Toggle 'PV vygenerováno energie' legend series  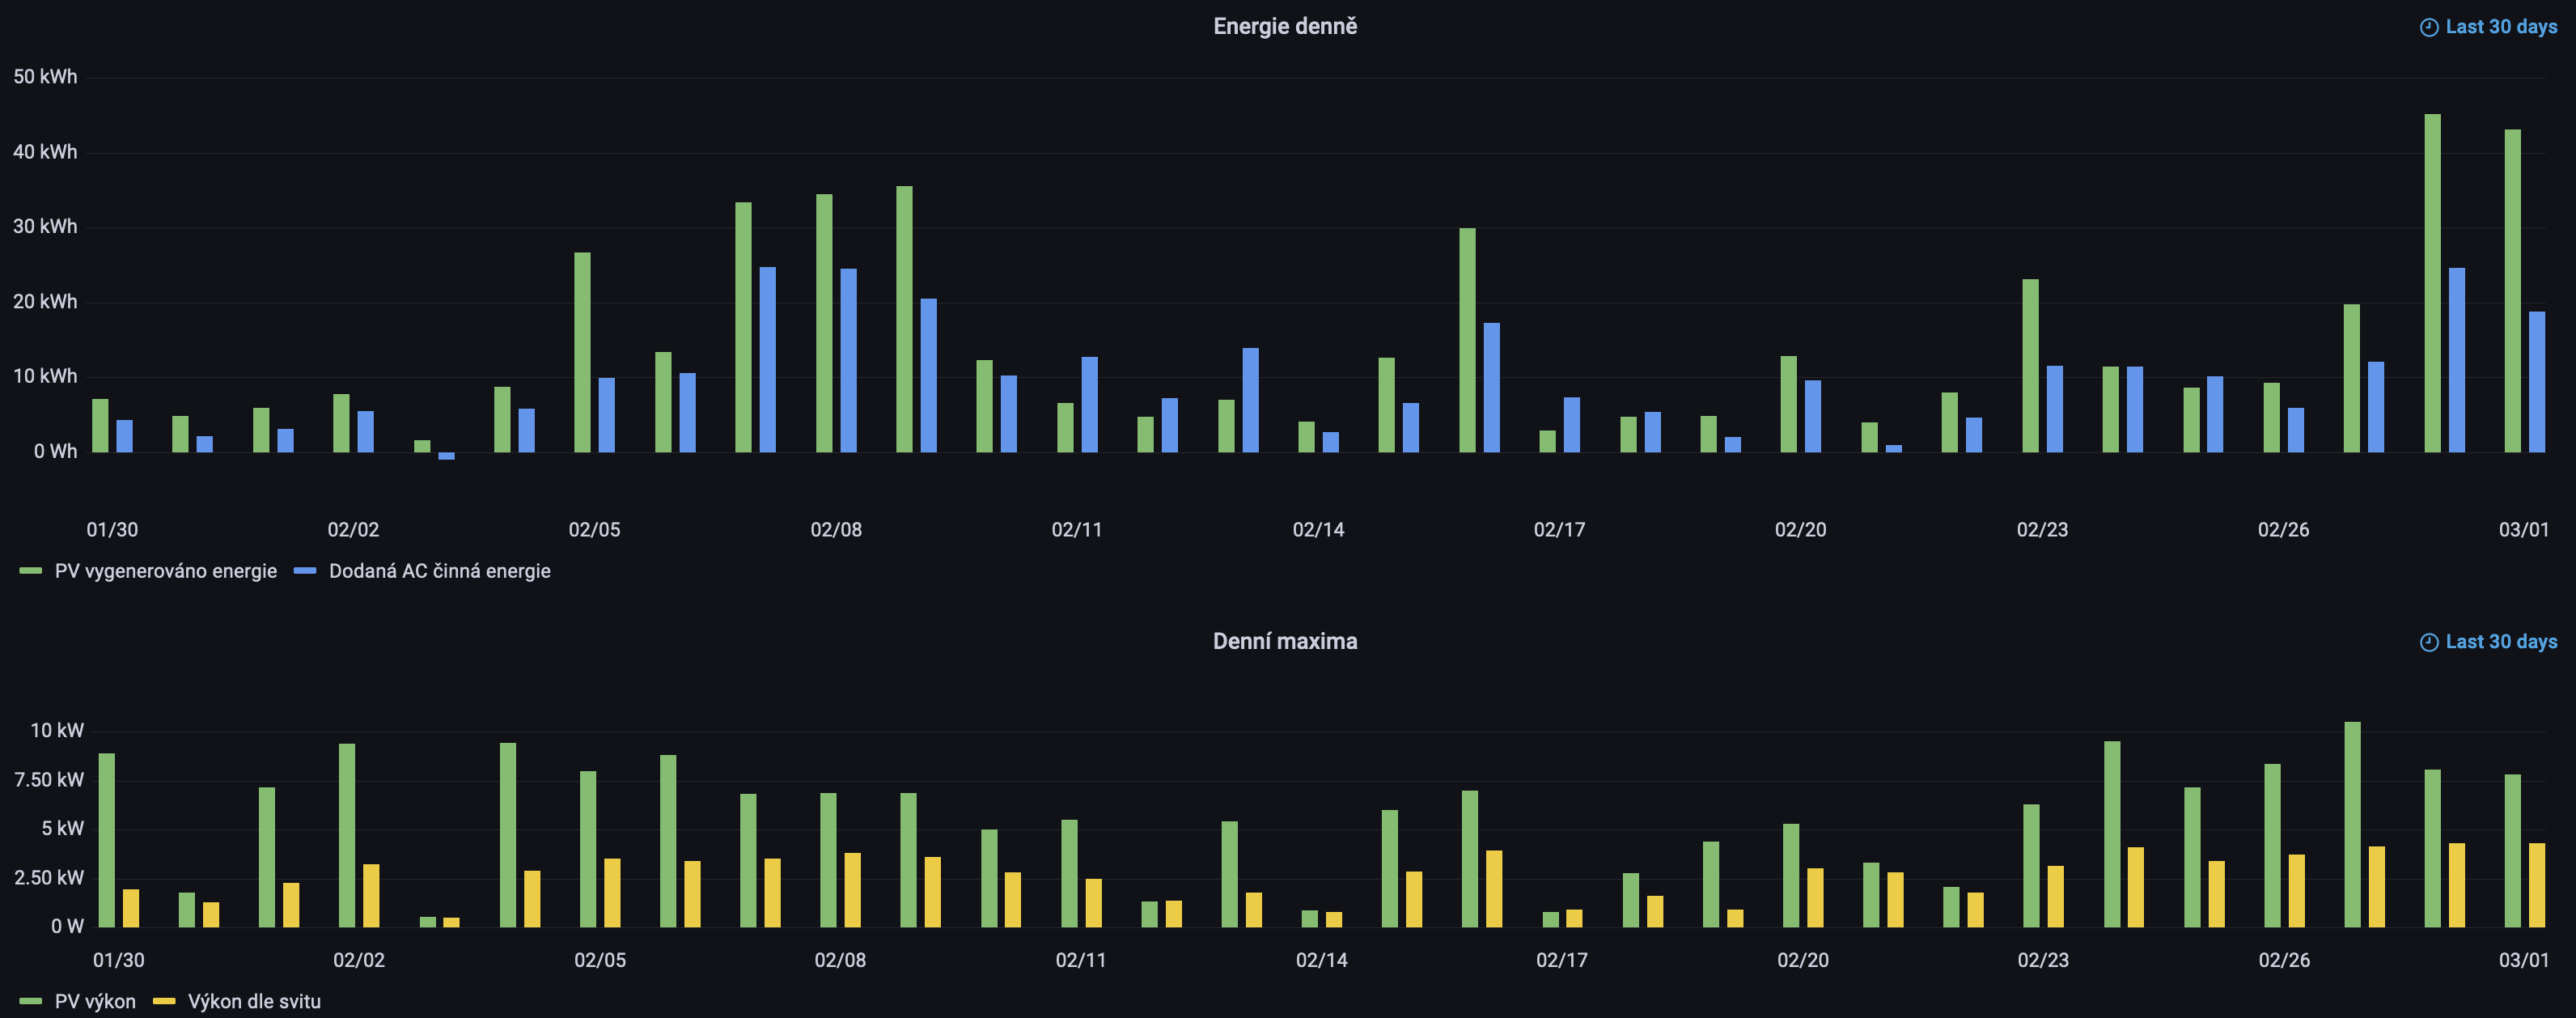pyautogui.click(x=165, y=571)
